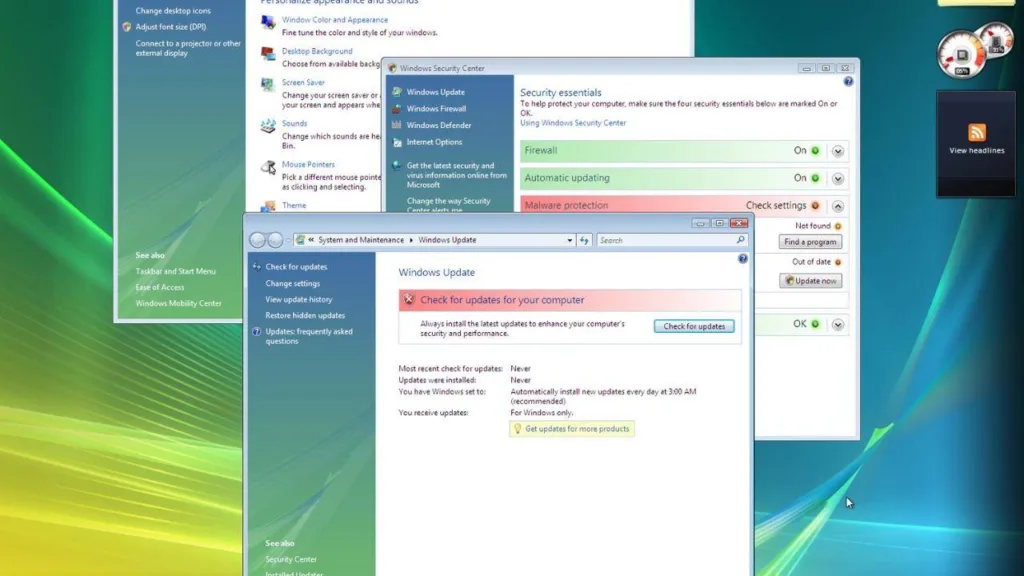Expand the Firewall section chevron
This screenshot has width=1024, height=576.
(837, 152)
